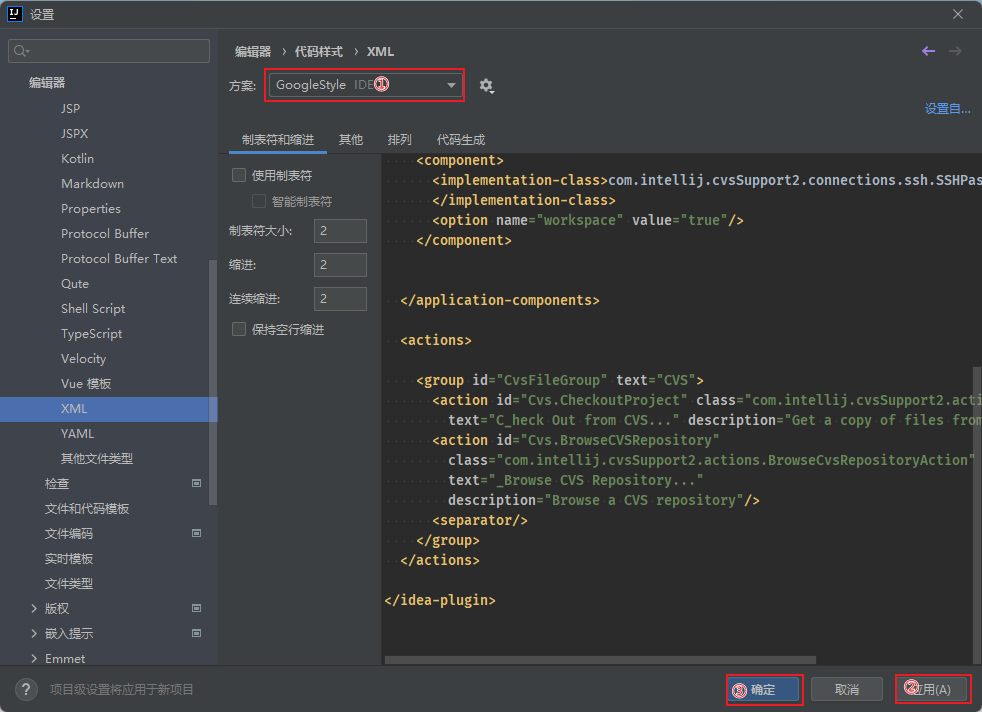Switch to the 代码生成 tab
This screenshot has height=712, width=982.
coord(461,140)
